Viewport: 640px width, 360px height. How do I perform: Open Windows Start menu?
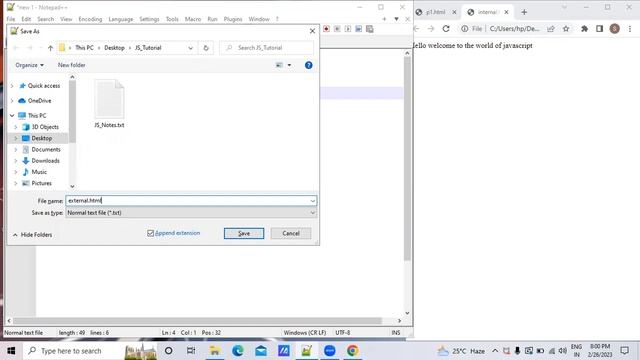coord(11,351)
